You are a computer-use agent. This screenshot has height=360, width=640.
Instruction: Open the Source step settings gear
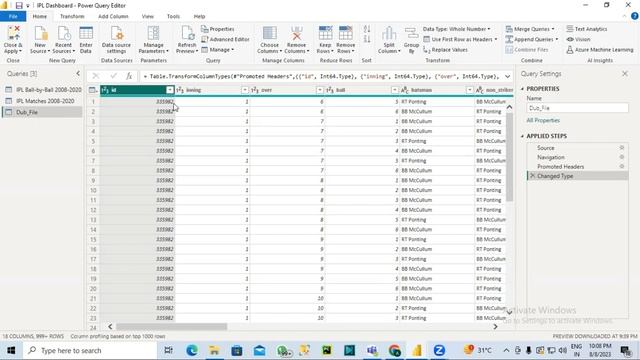(622, 148)
